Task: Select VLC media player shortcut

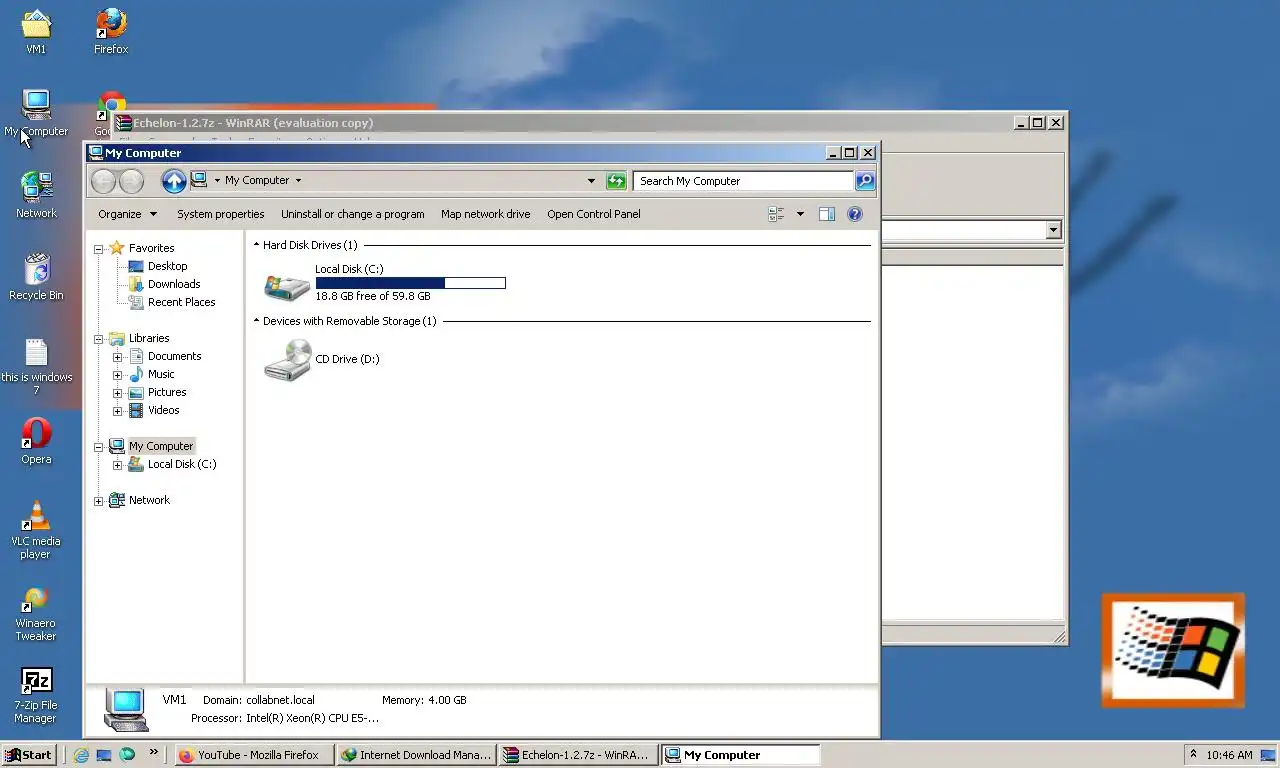Action: coord(36,530)
